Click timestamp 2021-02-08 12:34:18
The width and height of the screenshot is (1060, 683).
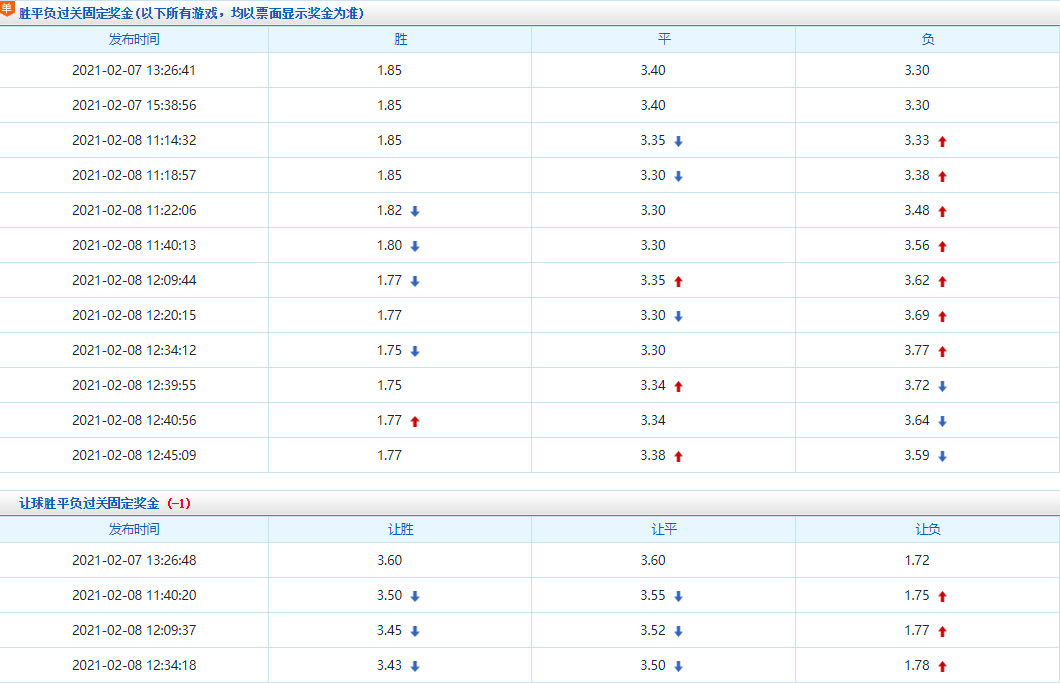pyautogui.click(x=134, y=665)
